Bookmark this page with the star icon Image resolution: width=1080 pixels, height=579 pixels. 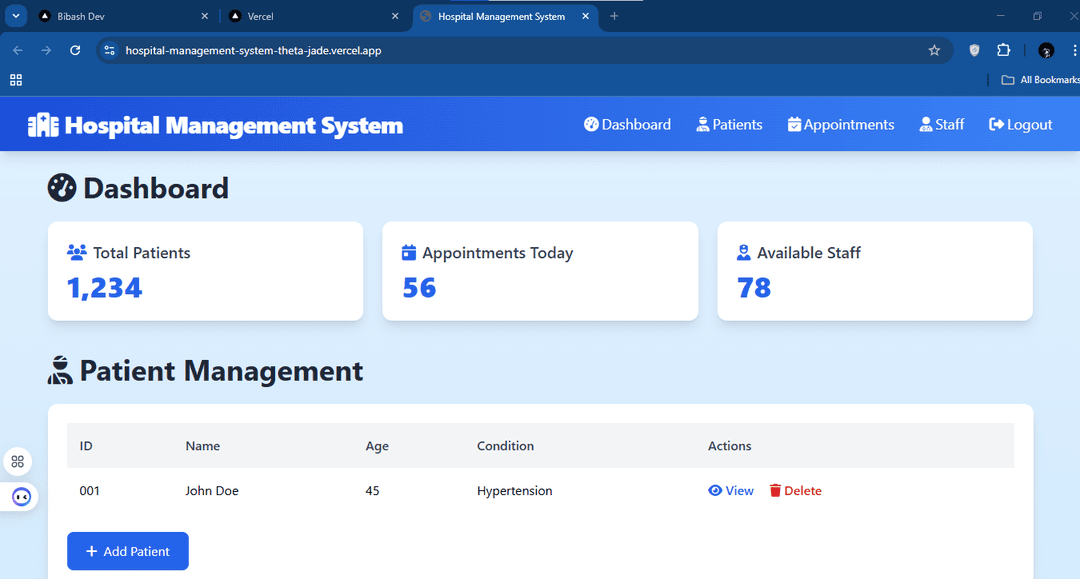click(934, 50)
